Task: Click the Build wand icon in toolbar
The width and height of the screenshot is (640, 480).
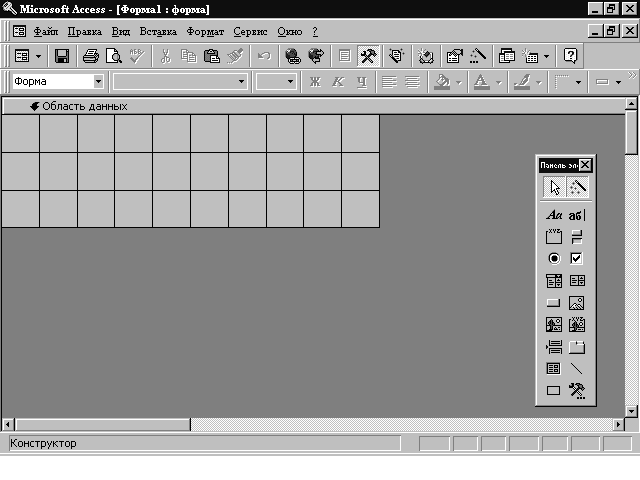Action: pos(478,56)
